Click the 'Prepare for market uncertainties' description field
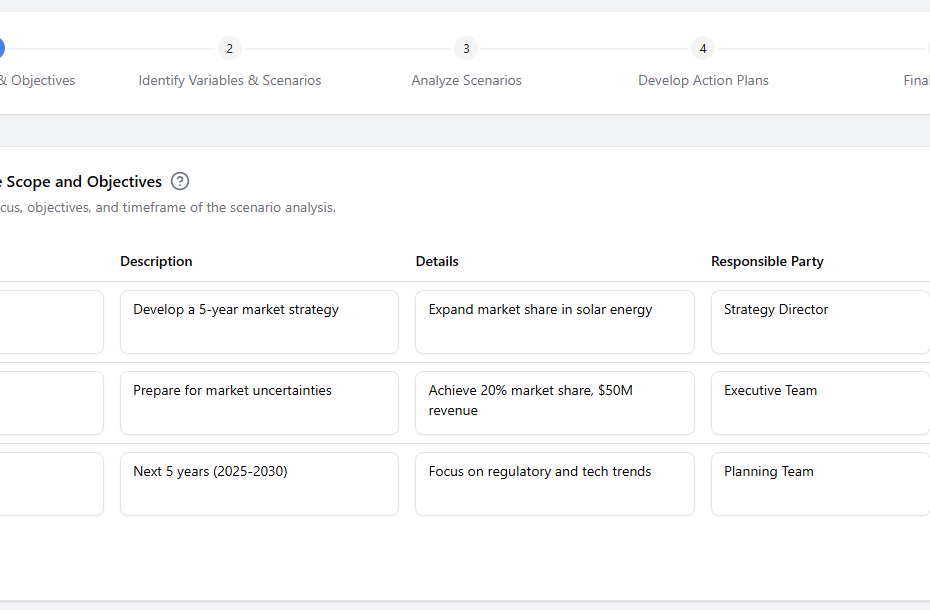Viewport: 930px width, 610px height. [259, 403]
